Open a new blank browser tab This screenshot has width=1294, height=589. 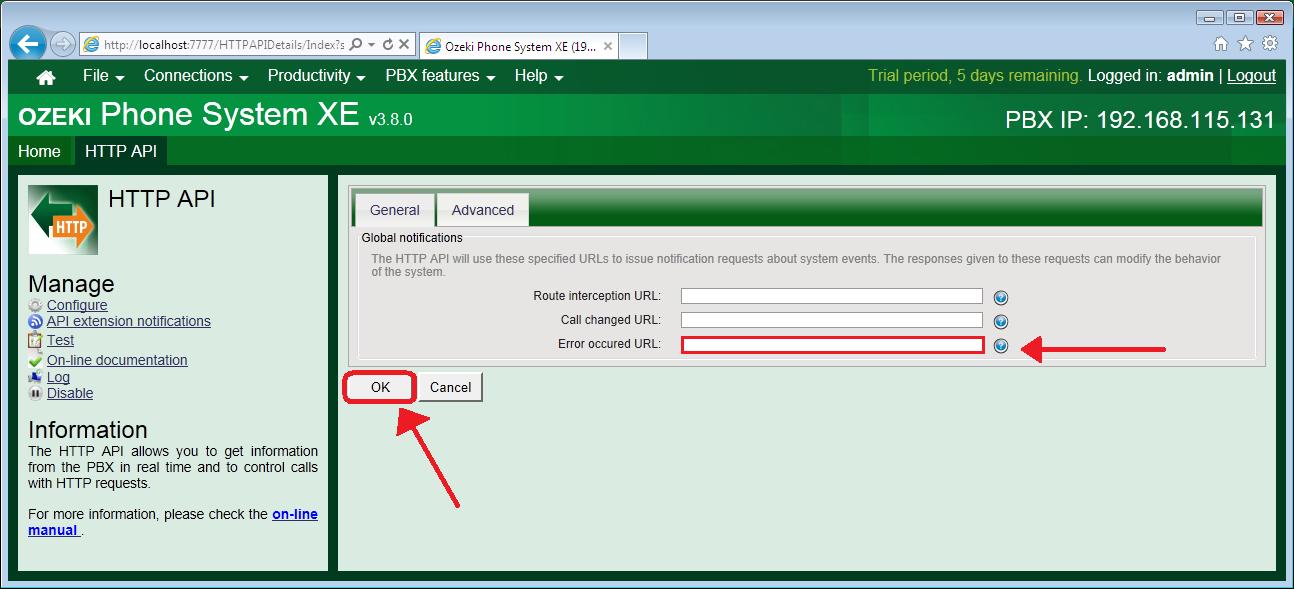632,46
